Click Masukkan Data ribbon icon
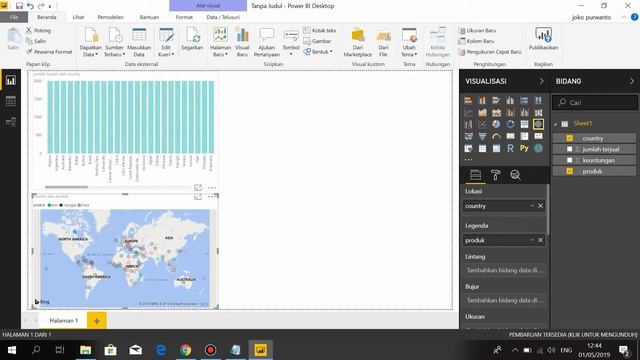Screen dimensions: 640x360 139,42
